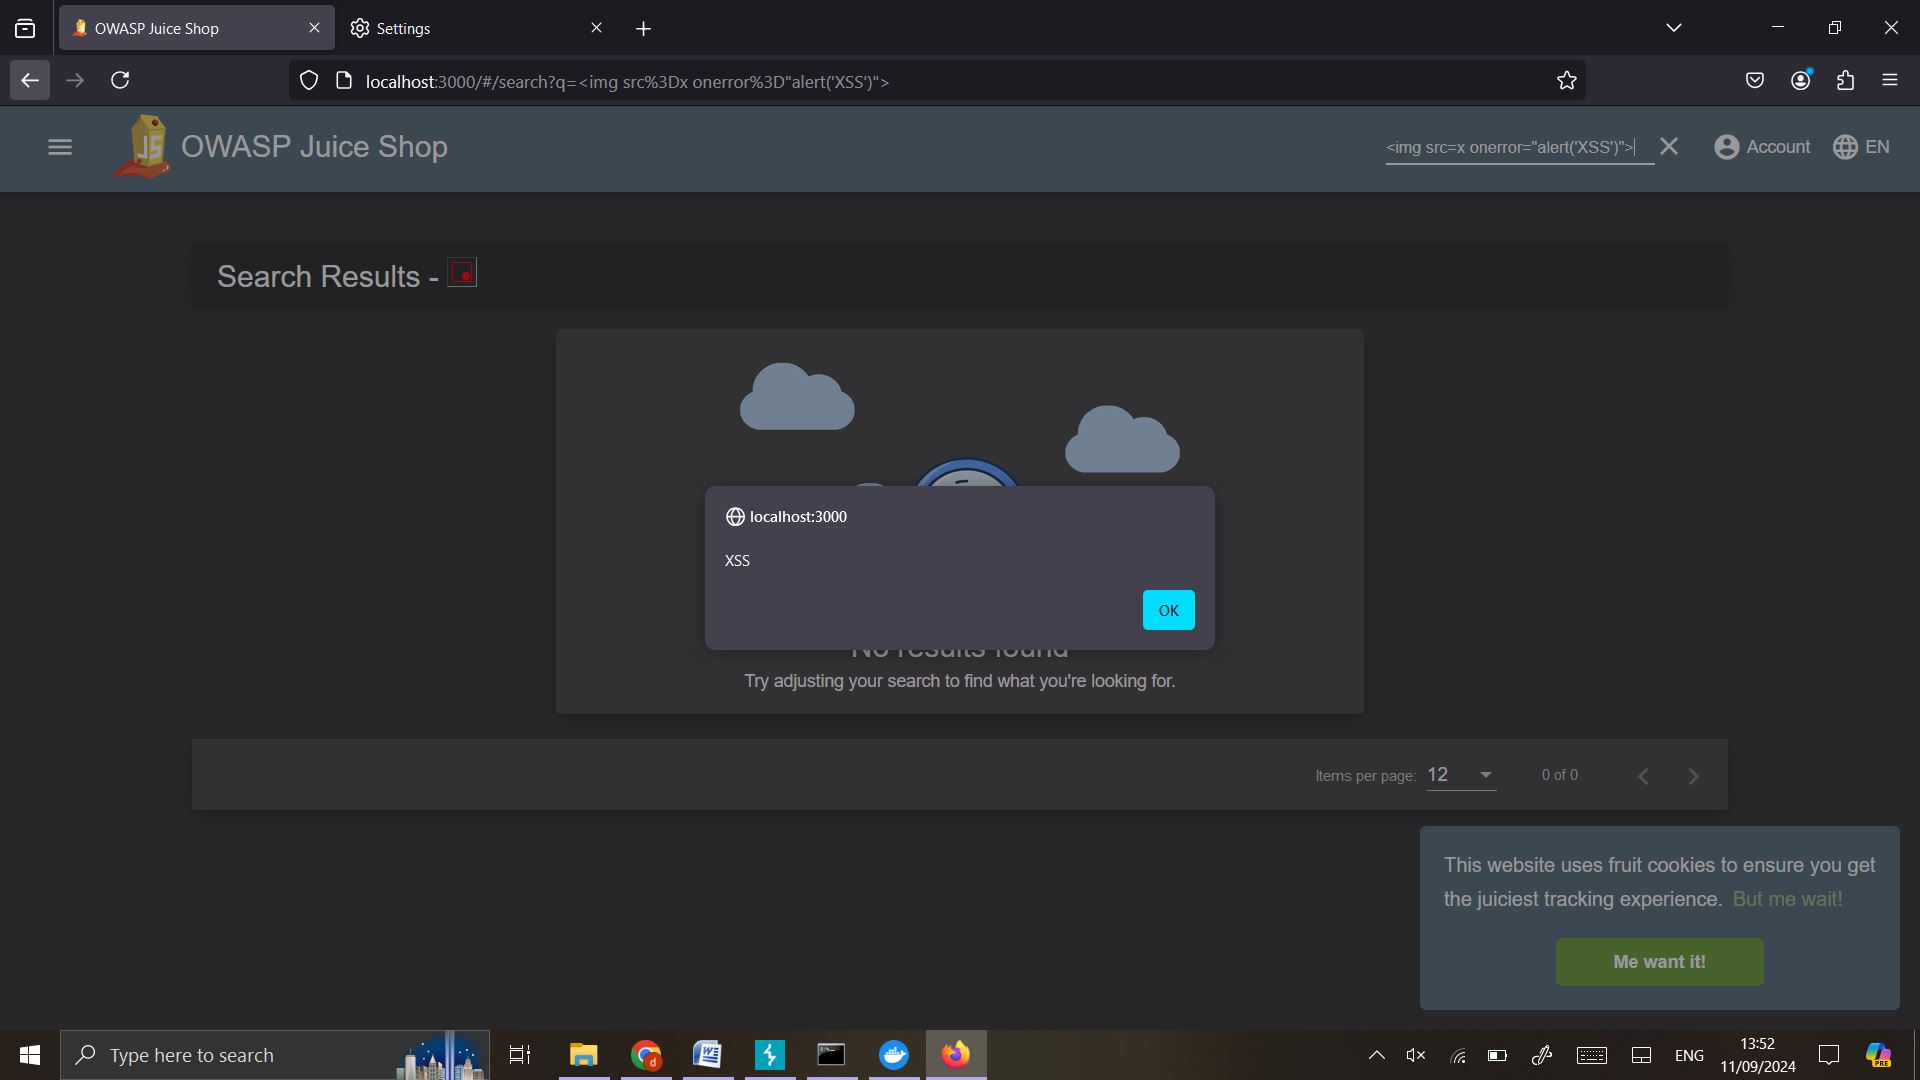
Task: Clear the search field with the X icon
Action: point(1669,147)
